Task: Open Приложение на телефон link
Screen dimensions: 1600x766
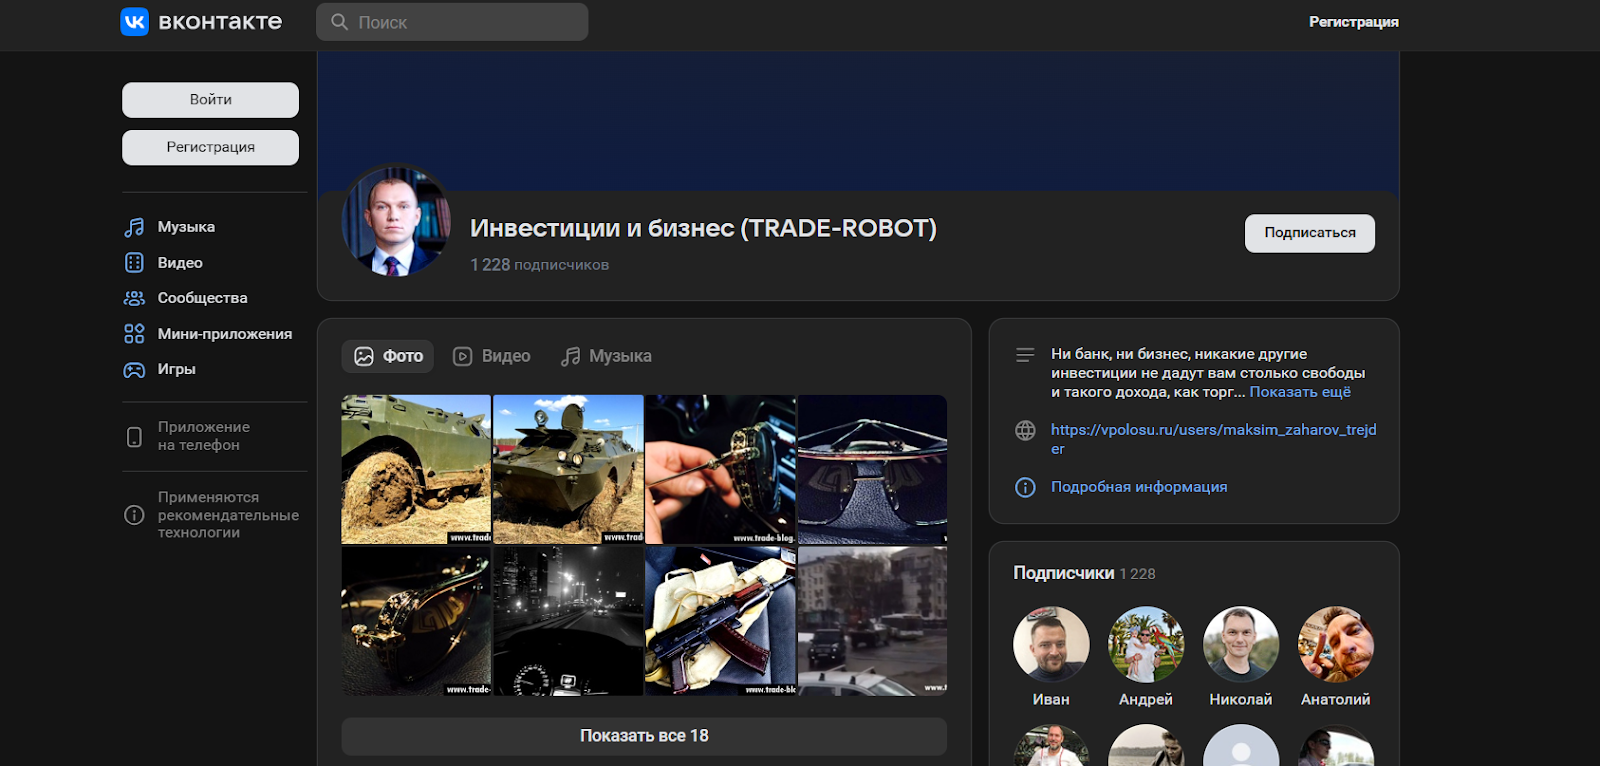Action: (203, 436)
